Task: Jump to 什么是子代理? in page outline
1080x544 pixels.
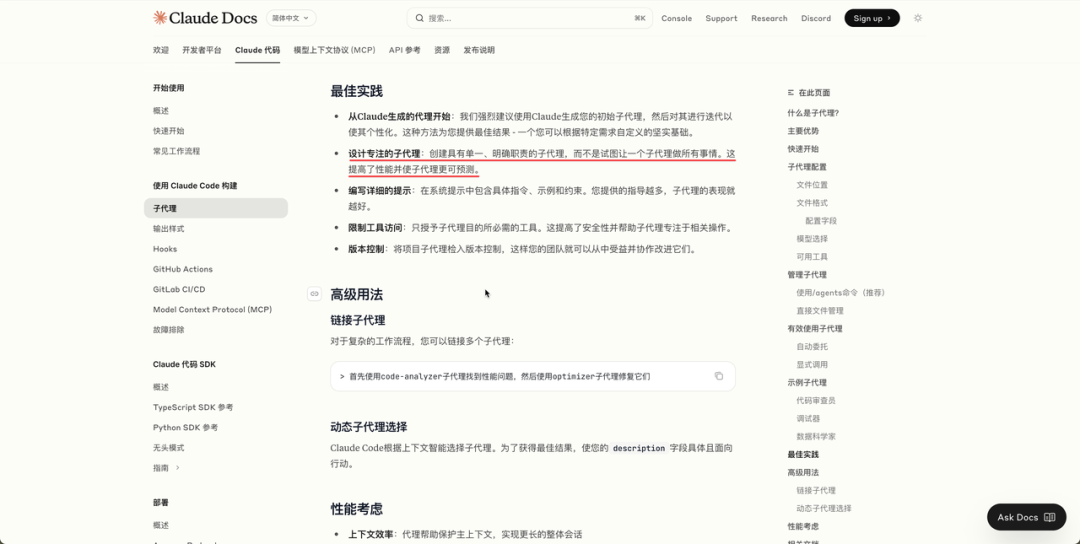Action: (x=813, y=113)
